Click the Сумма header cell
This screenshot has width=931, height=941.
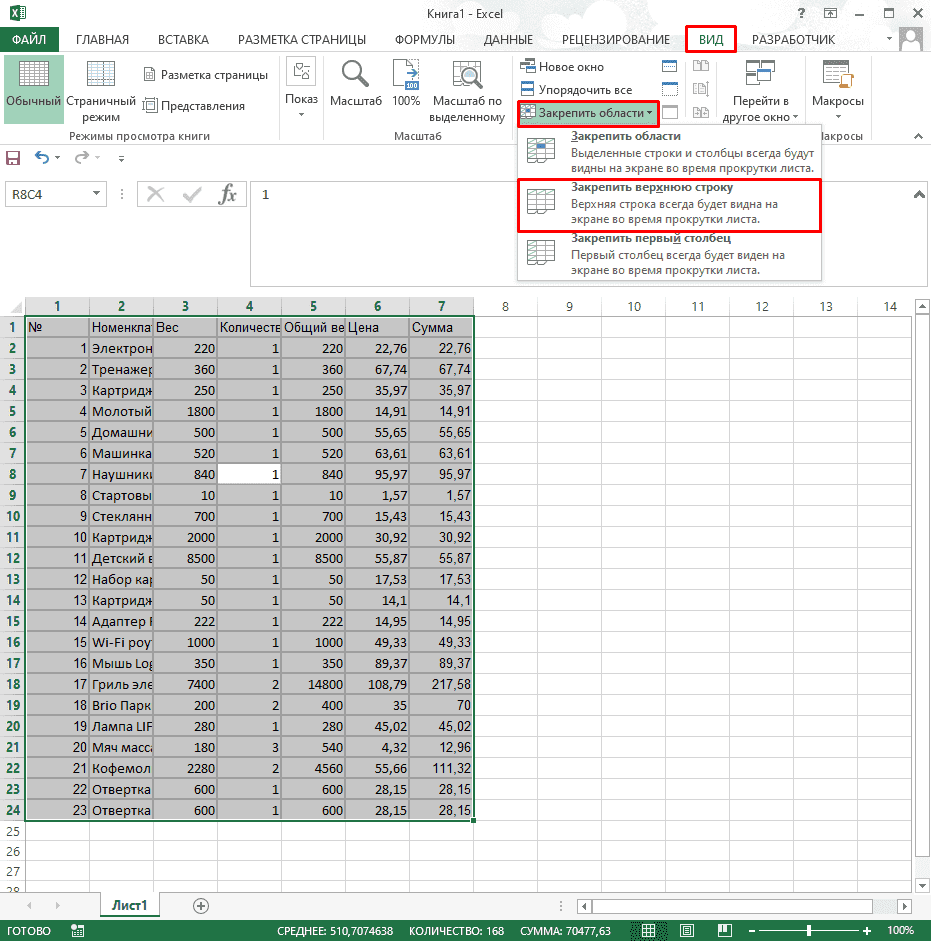point(441,328)
